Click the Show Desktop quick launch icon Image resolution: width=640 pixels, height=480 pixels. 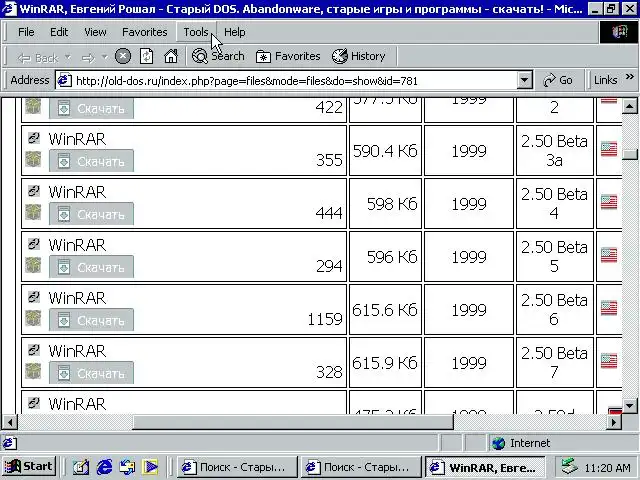(x=81, y=467)
